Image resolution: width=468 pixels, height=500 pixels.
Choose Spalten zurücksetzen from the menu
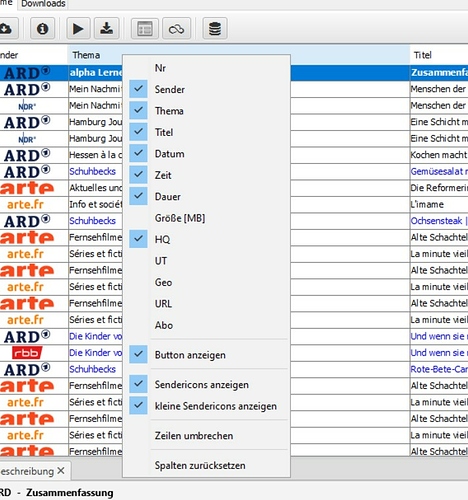pyautogui.click(x=200, y=465)
